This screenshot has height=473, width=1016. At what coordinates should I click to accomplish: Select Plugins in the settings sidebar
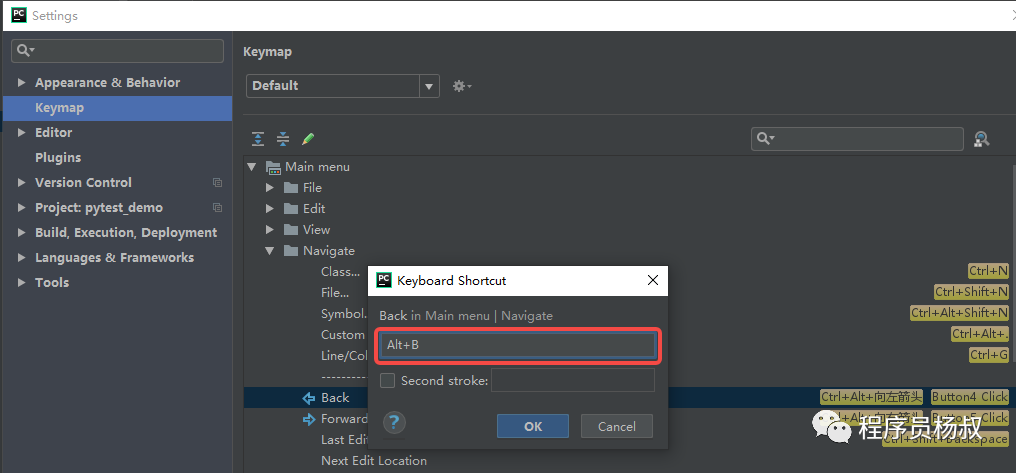(58, 158)
